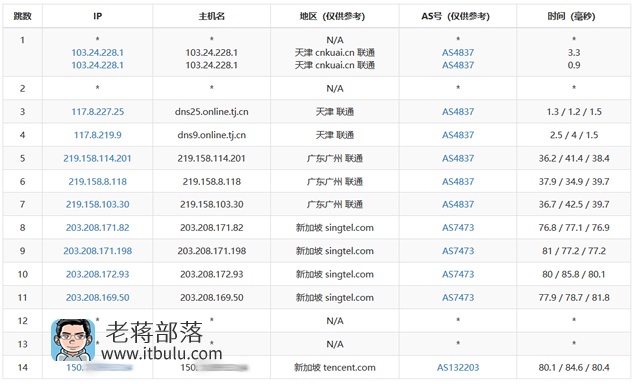The width and height of the screenshot is (635, 384).
Task: Click AS4837 link in hop 7 row
Action: [458, 205]
